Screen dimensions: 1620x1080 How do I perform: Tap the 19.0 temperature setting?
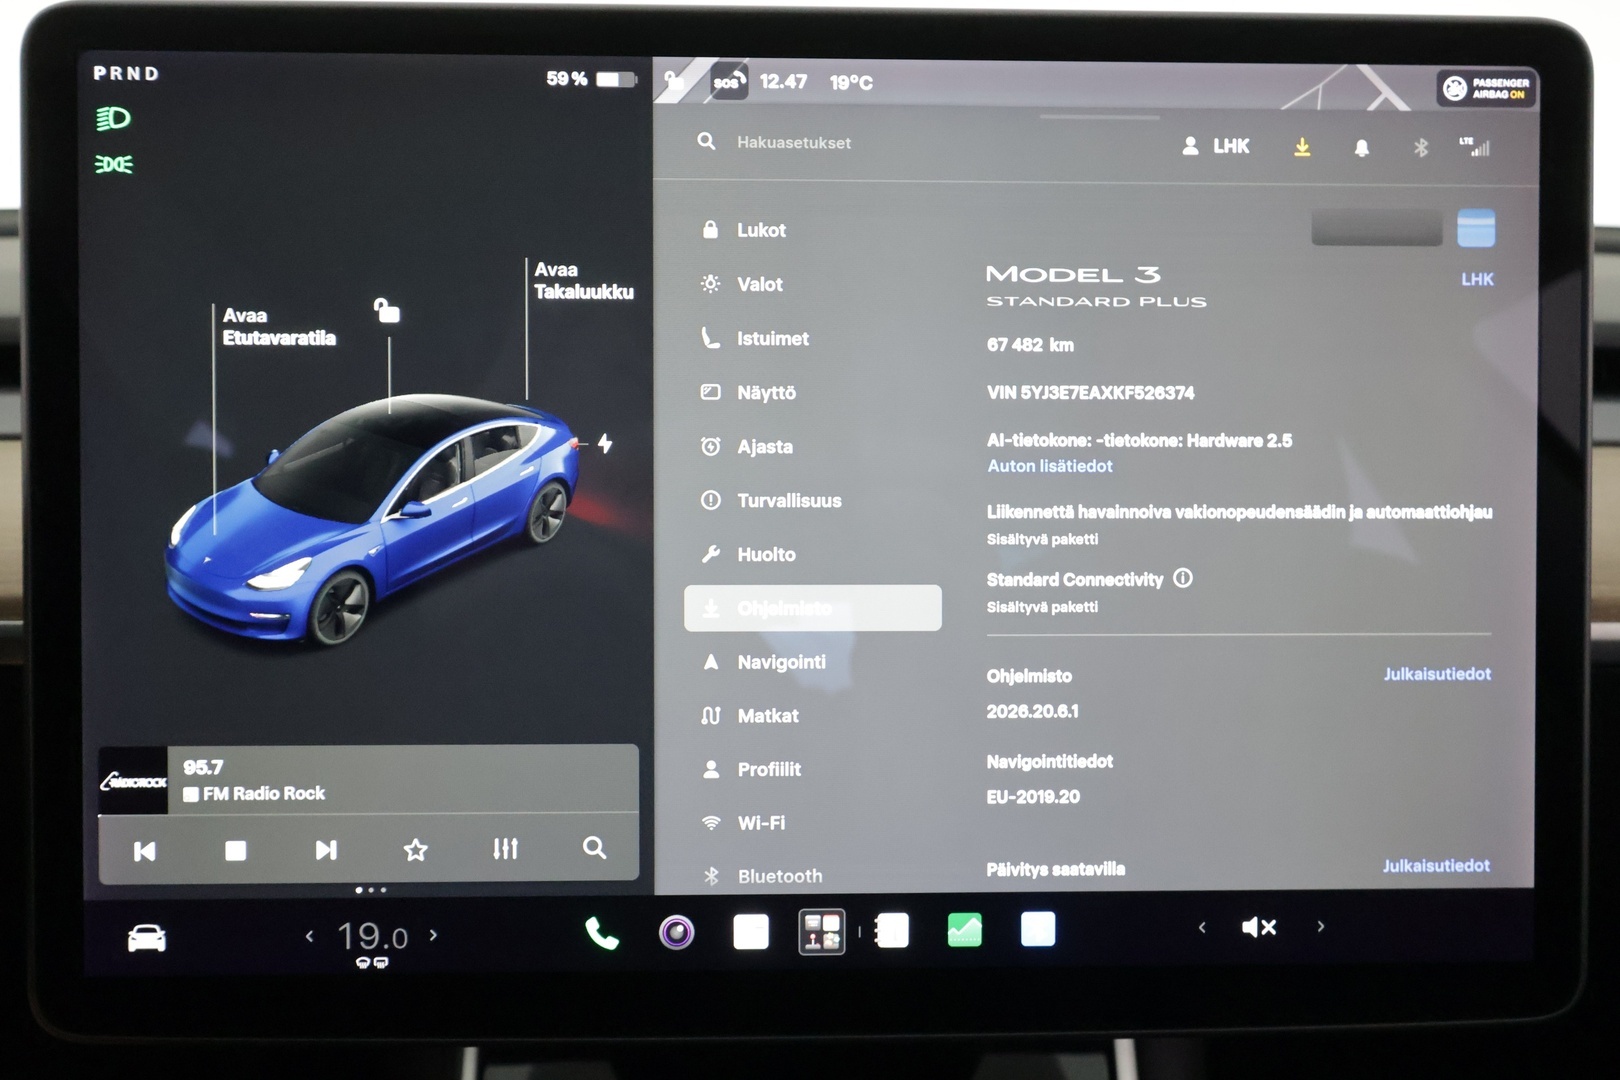(x=372, y=937)
